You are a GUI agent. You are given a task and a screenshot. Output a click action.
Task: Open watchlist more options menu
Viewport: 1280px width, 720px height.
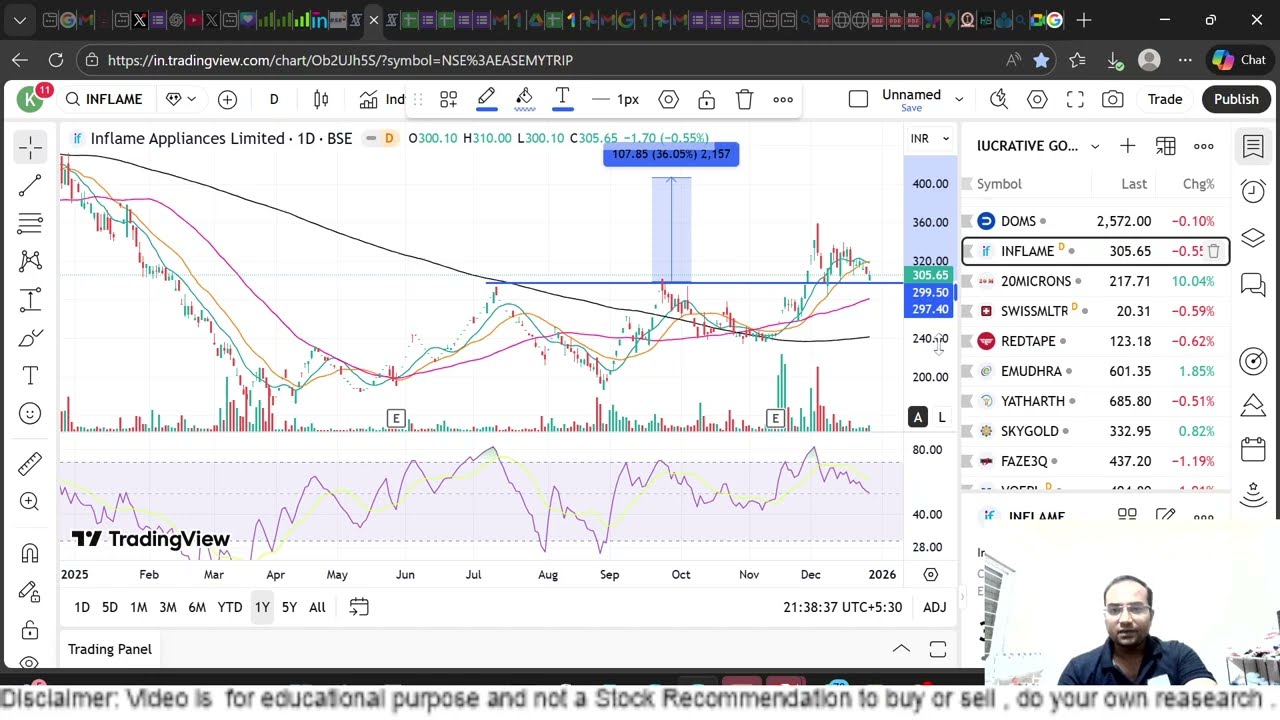pyautogui.click(x=1204, y=146)
